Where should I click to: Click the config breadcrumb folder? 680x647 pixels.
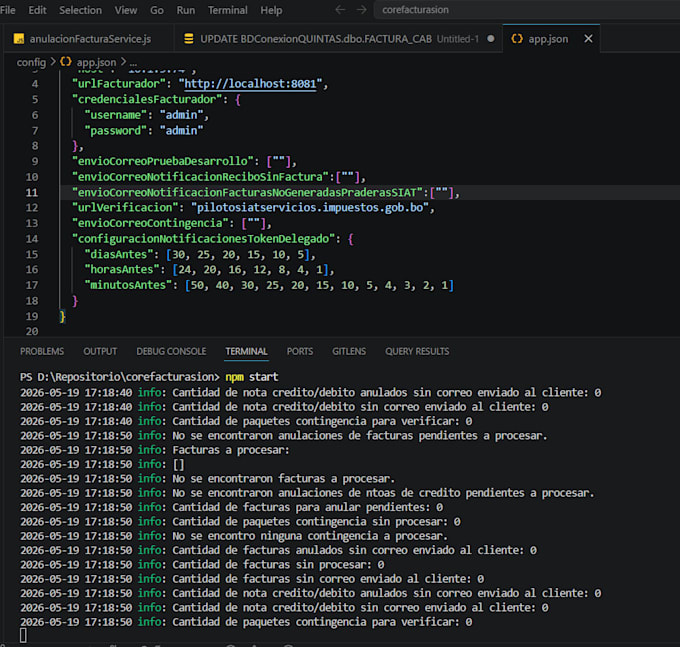coord(31,62)
